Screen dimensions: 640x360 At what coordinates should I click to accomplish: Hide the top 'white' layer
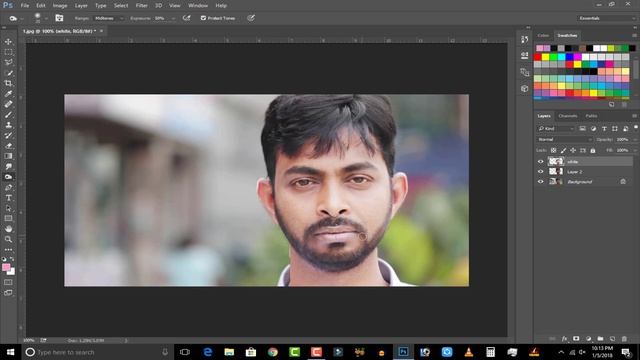(x=540, y=162)
